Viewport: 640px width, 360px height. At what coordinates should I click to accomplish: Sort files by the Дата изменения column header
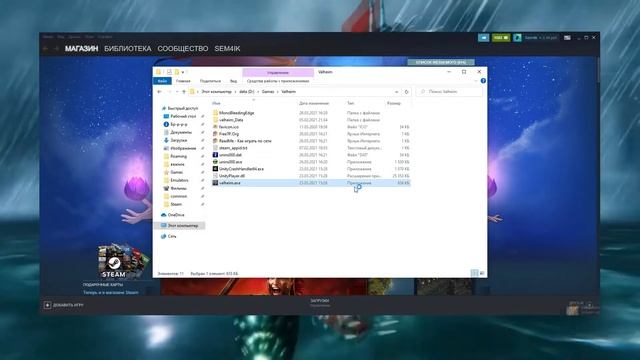tap(313, 103)
